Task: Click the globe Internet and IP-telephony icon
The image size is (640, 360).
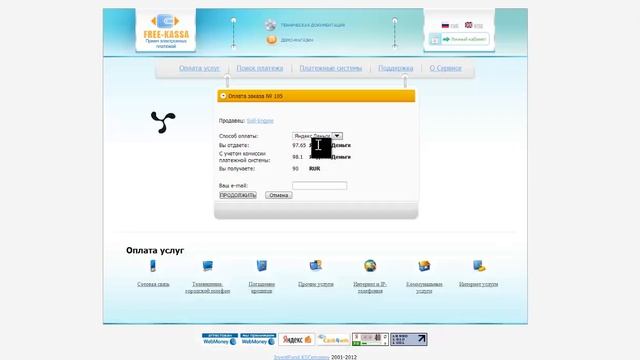Action: tap(370, 266)
